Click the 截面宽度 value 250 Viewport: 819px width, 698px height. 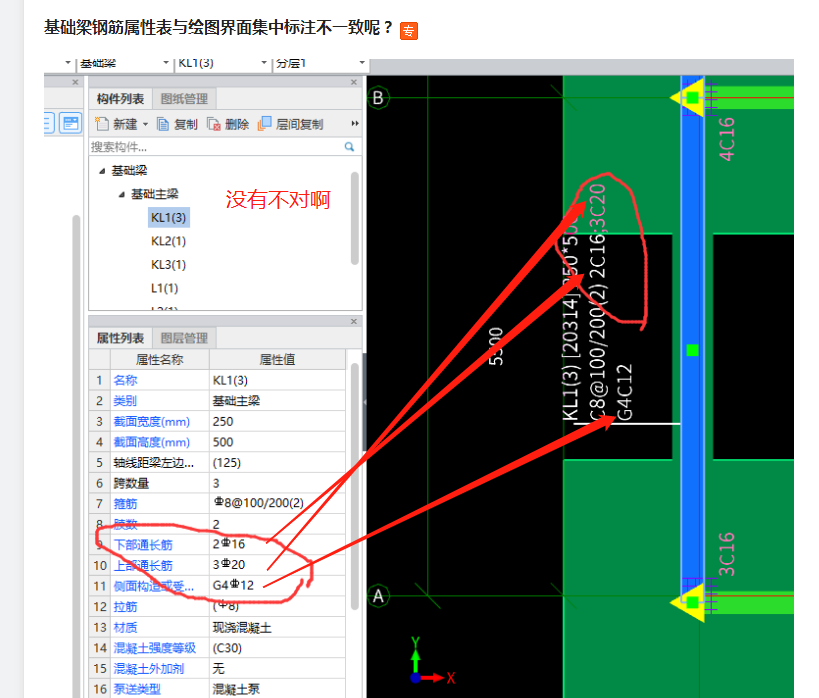(x=277, y=422)
